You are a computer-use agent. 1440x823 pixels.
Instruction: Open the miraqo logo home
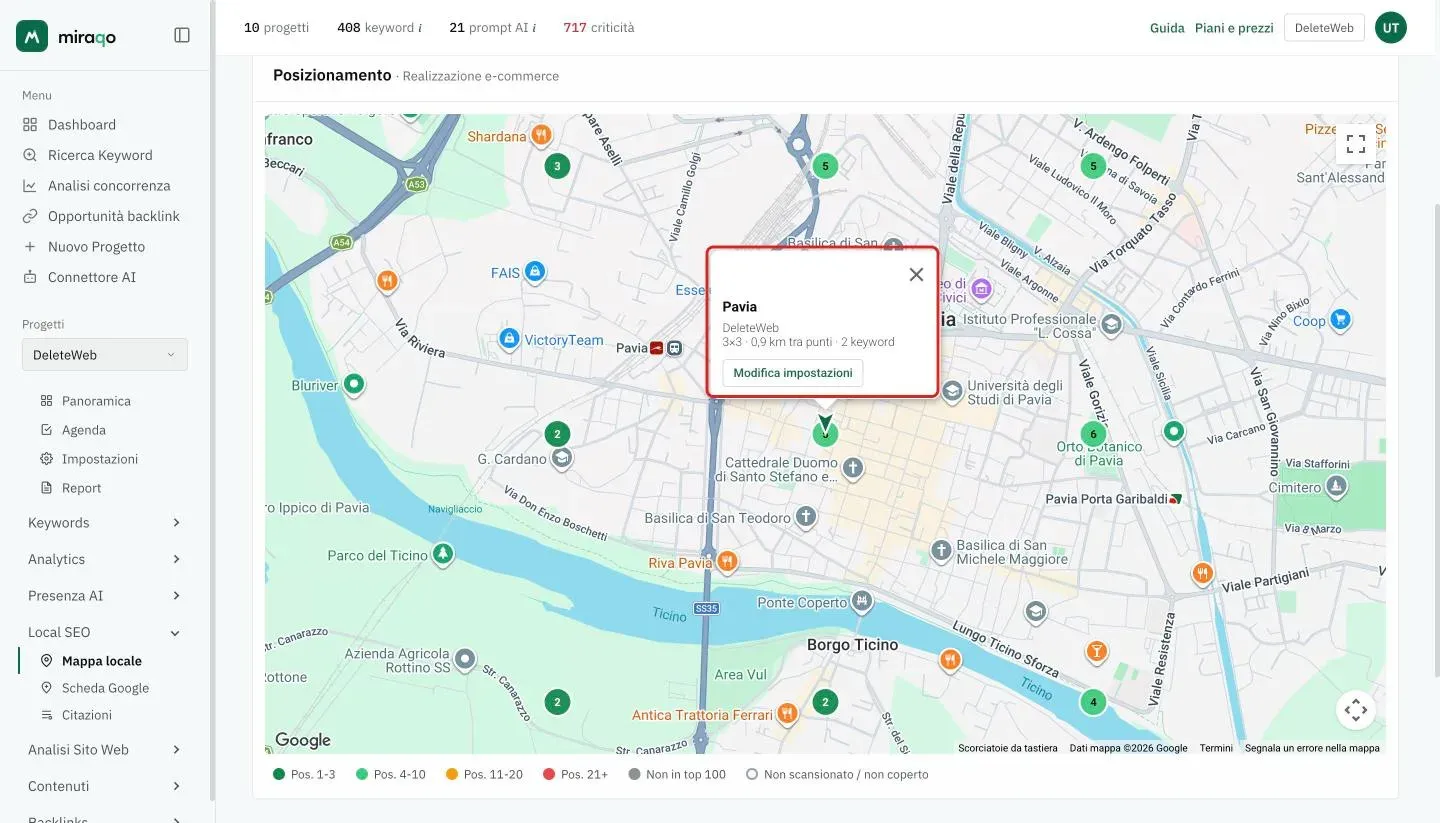coord(66,36)
